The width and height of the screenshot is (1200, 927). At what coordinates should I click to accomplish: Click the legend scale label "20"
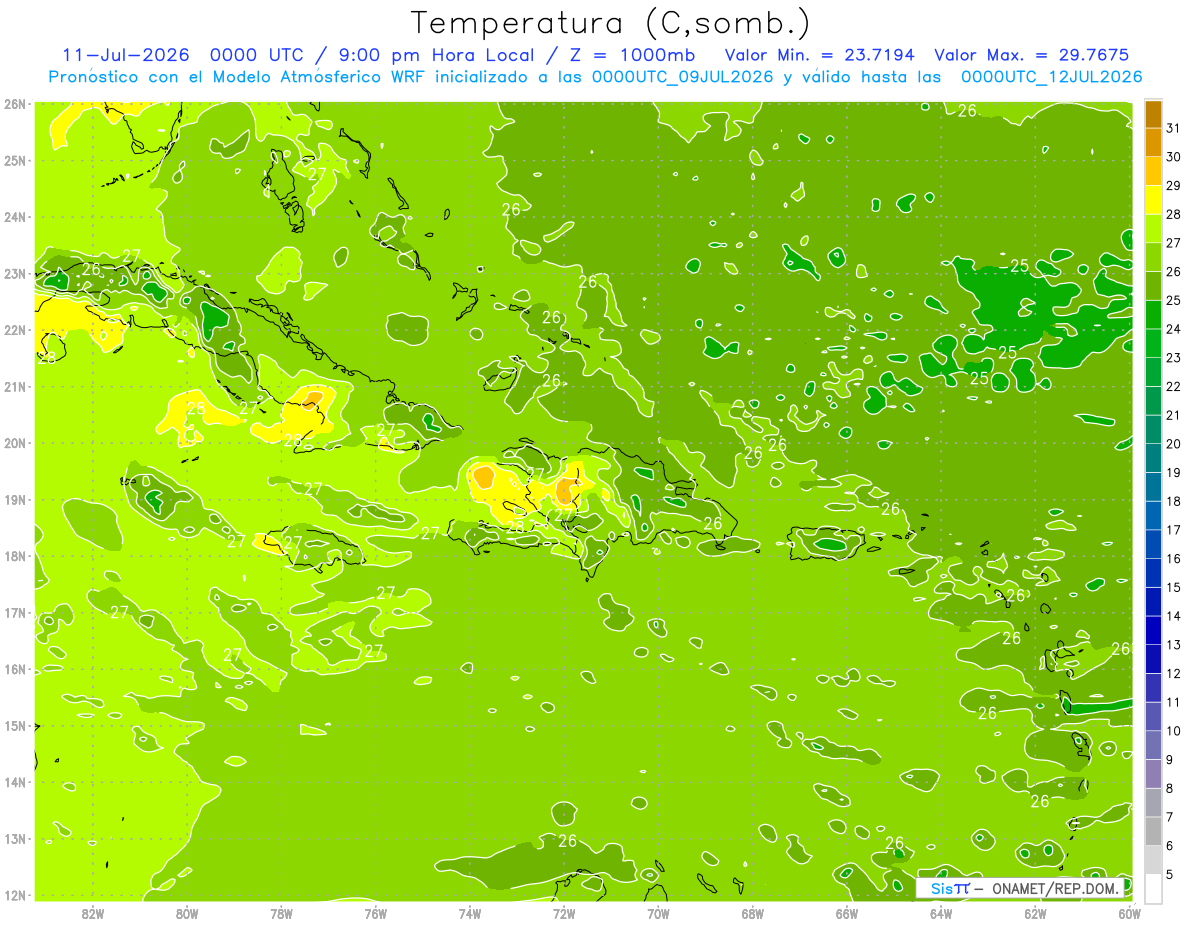[x=1173, y=444]
